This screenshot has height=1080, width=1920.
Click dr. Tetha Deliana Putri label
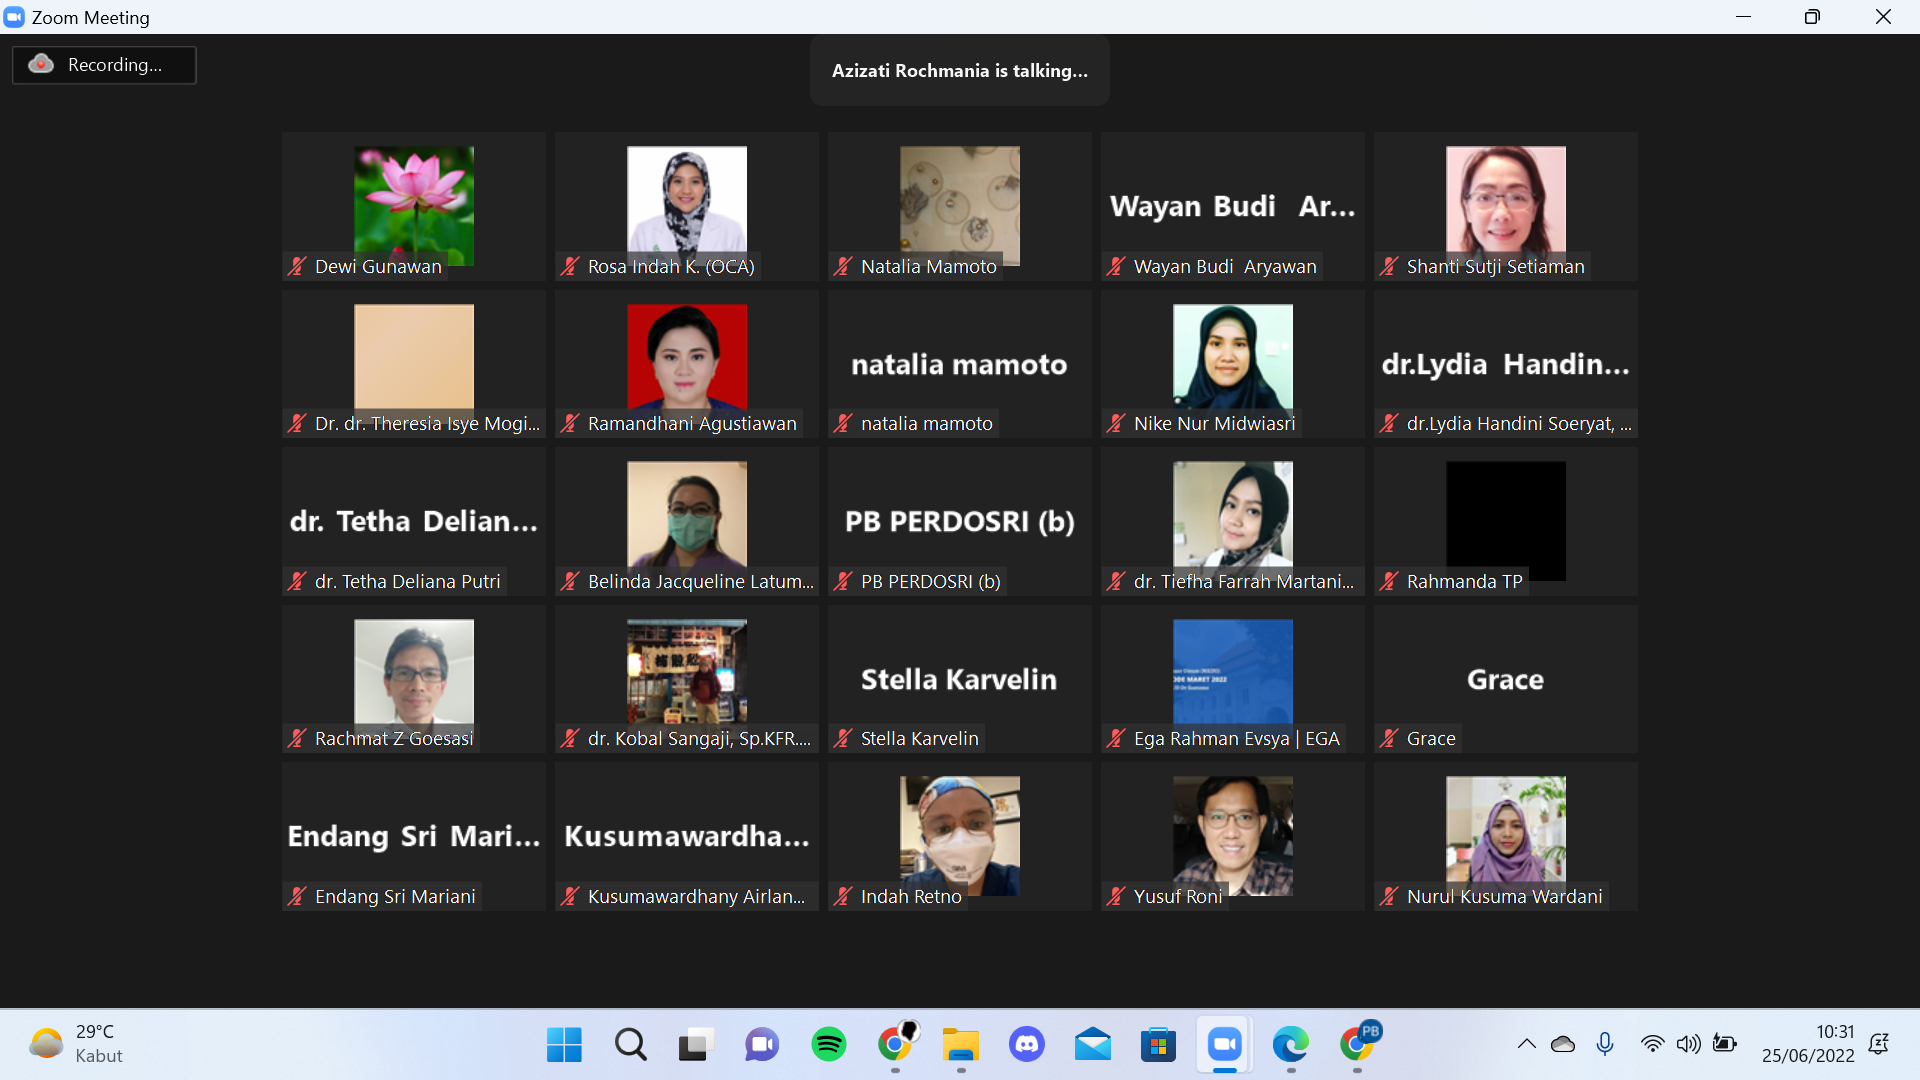[407, 581]
